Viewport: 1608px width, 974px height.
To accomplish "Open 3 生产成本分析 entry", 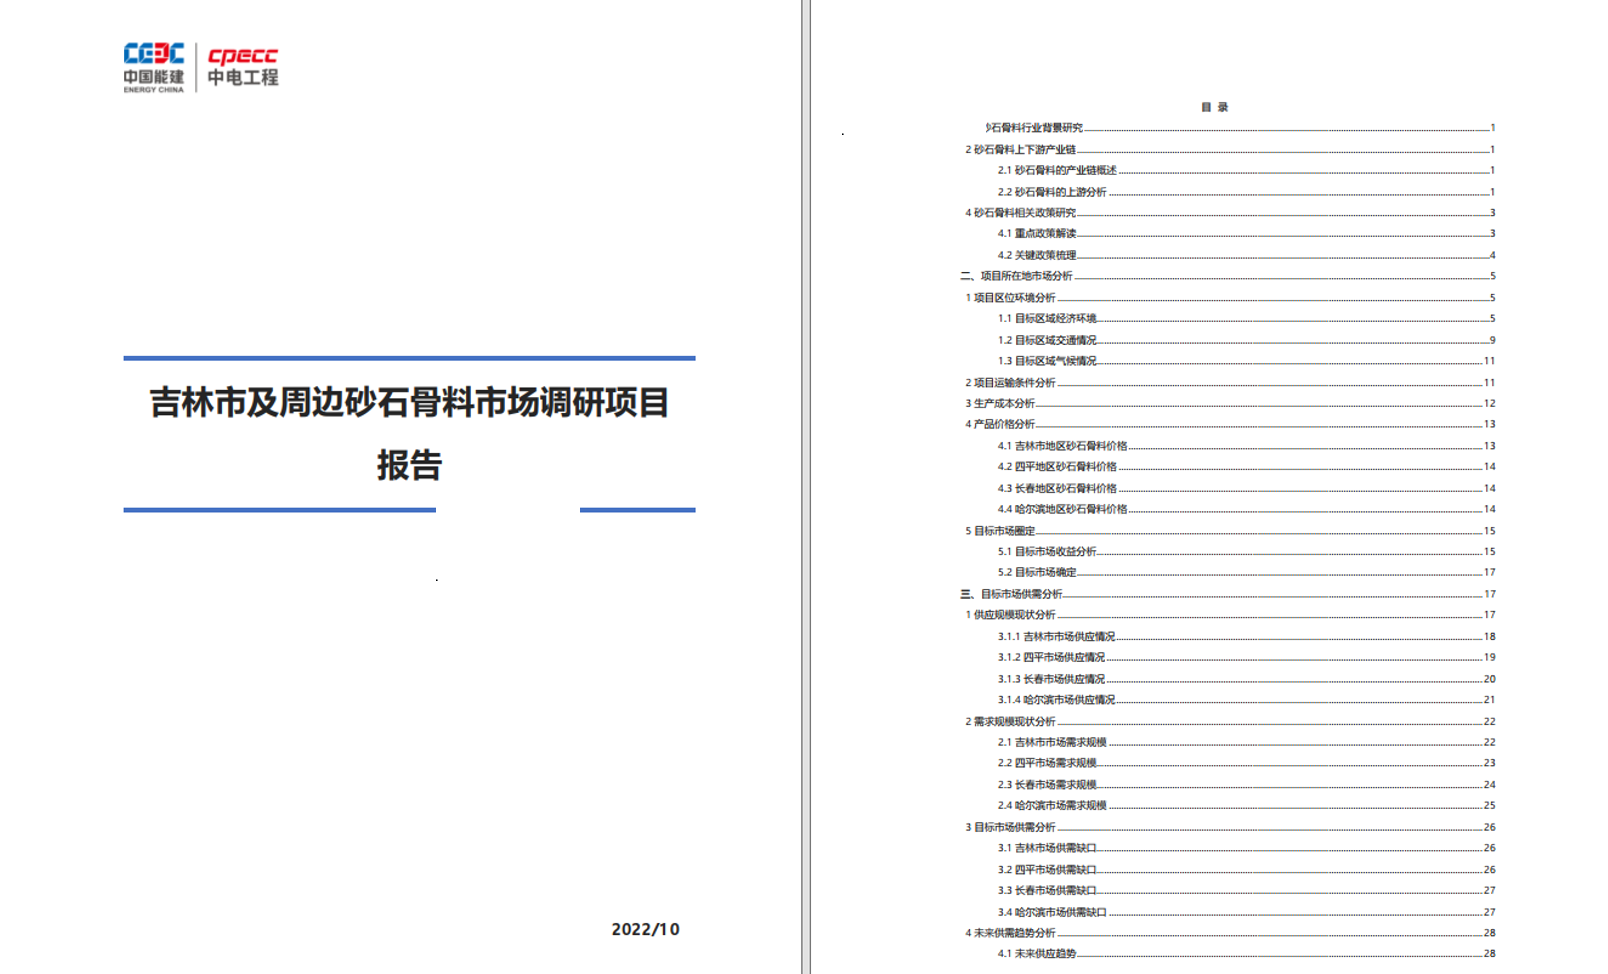I will pyautogui.click(x=1000, y=404).
